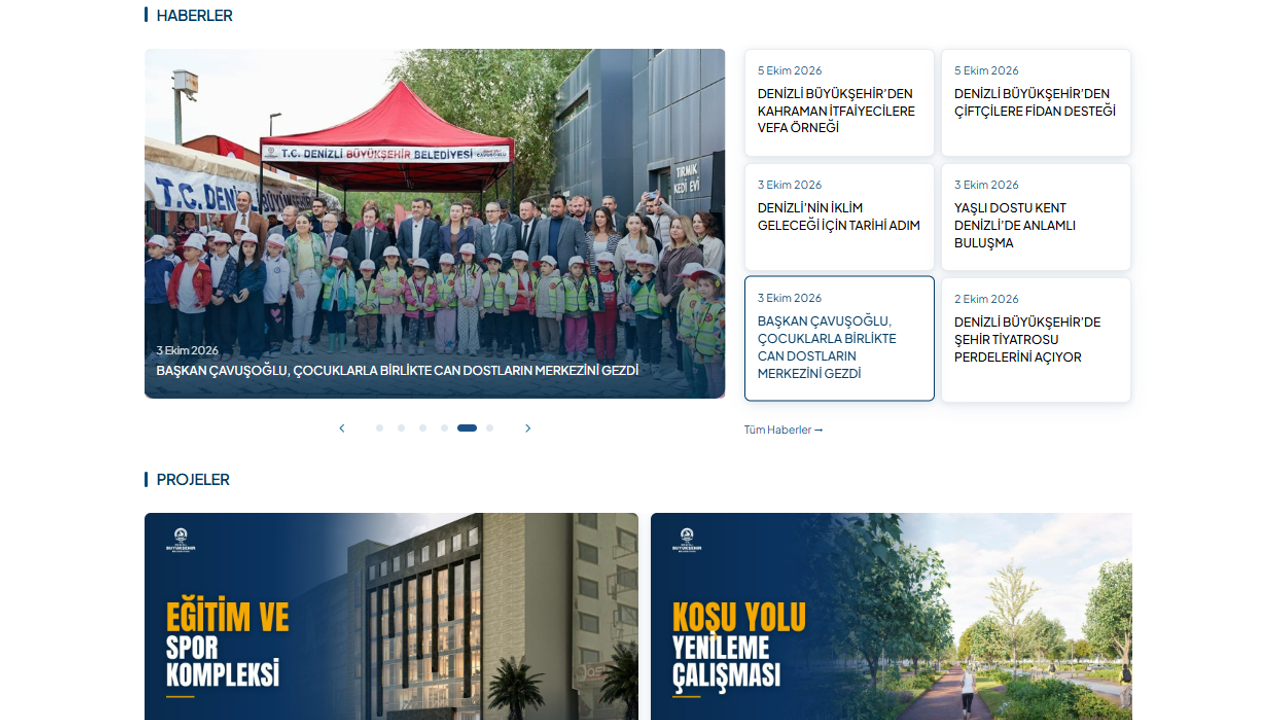Click the 'PROJELER' section heading

[x=193, y=479]
